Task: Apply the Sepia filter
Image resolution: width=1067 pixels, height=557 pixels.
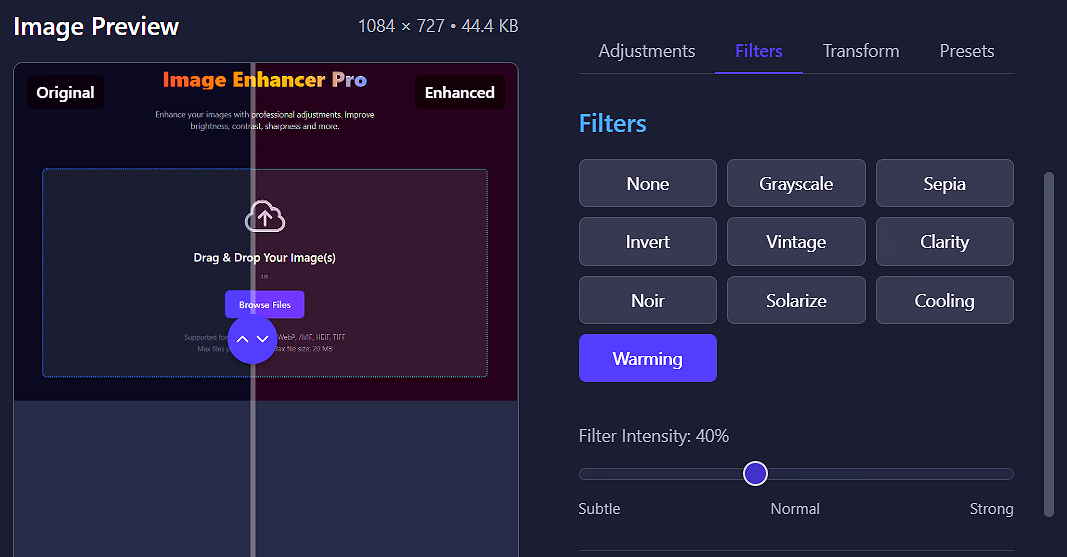Action: tap(944, 183)
